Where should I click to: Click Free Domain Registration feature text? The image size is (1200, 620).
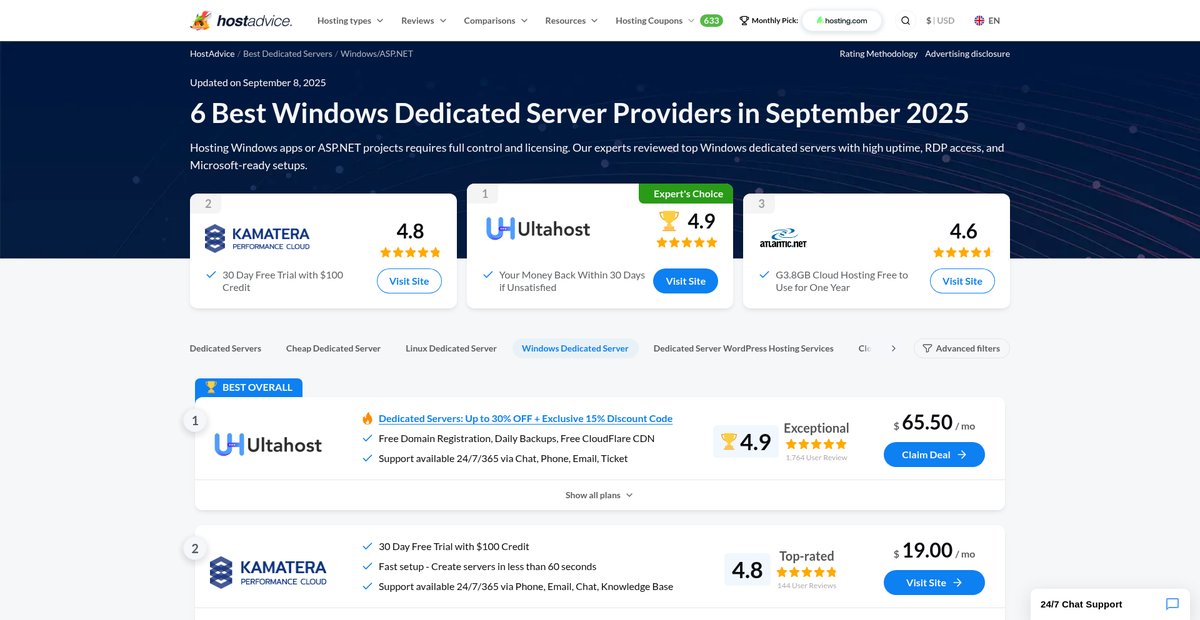517,438
